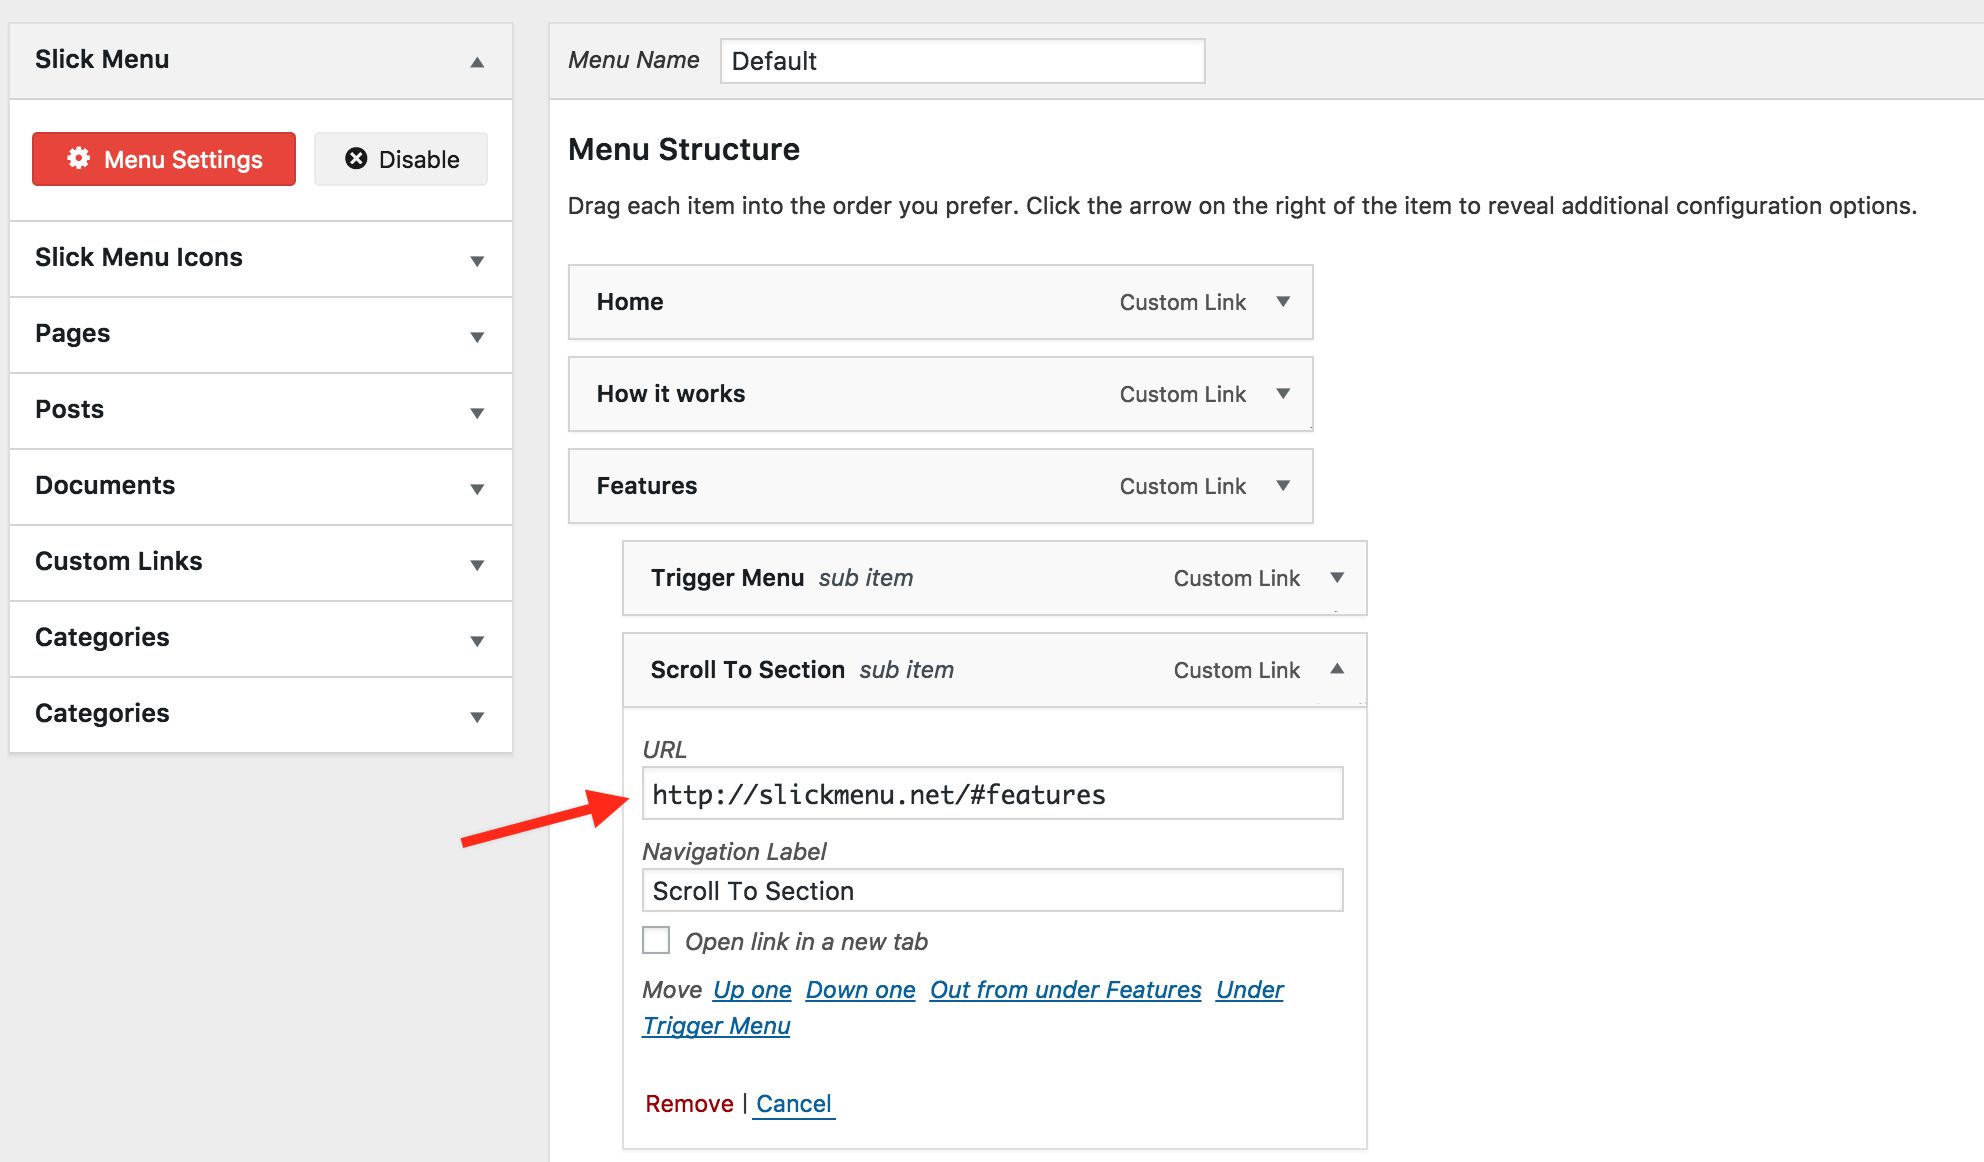
Task: Expand the Pages panel
Action: pos(477,336)
